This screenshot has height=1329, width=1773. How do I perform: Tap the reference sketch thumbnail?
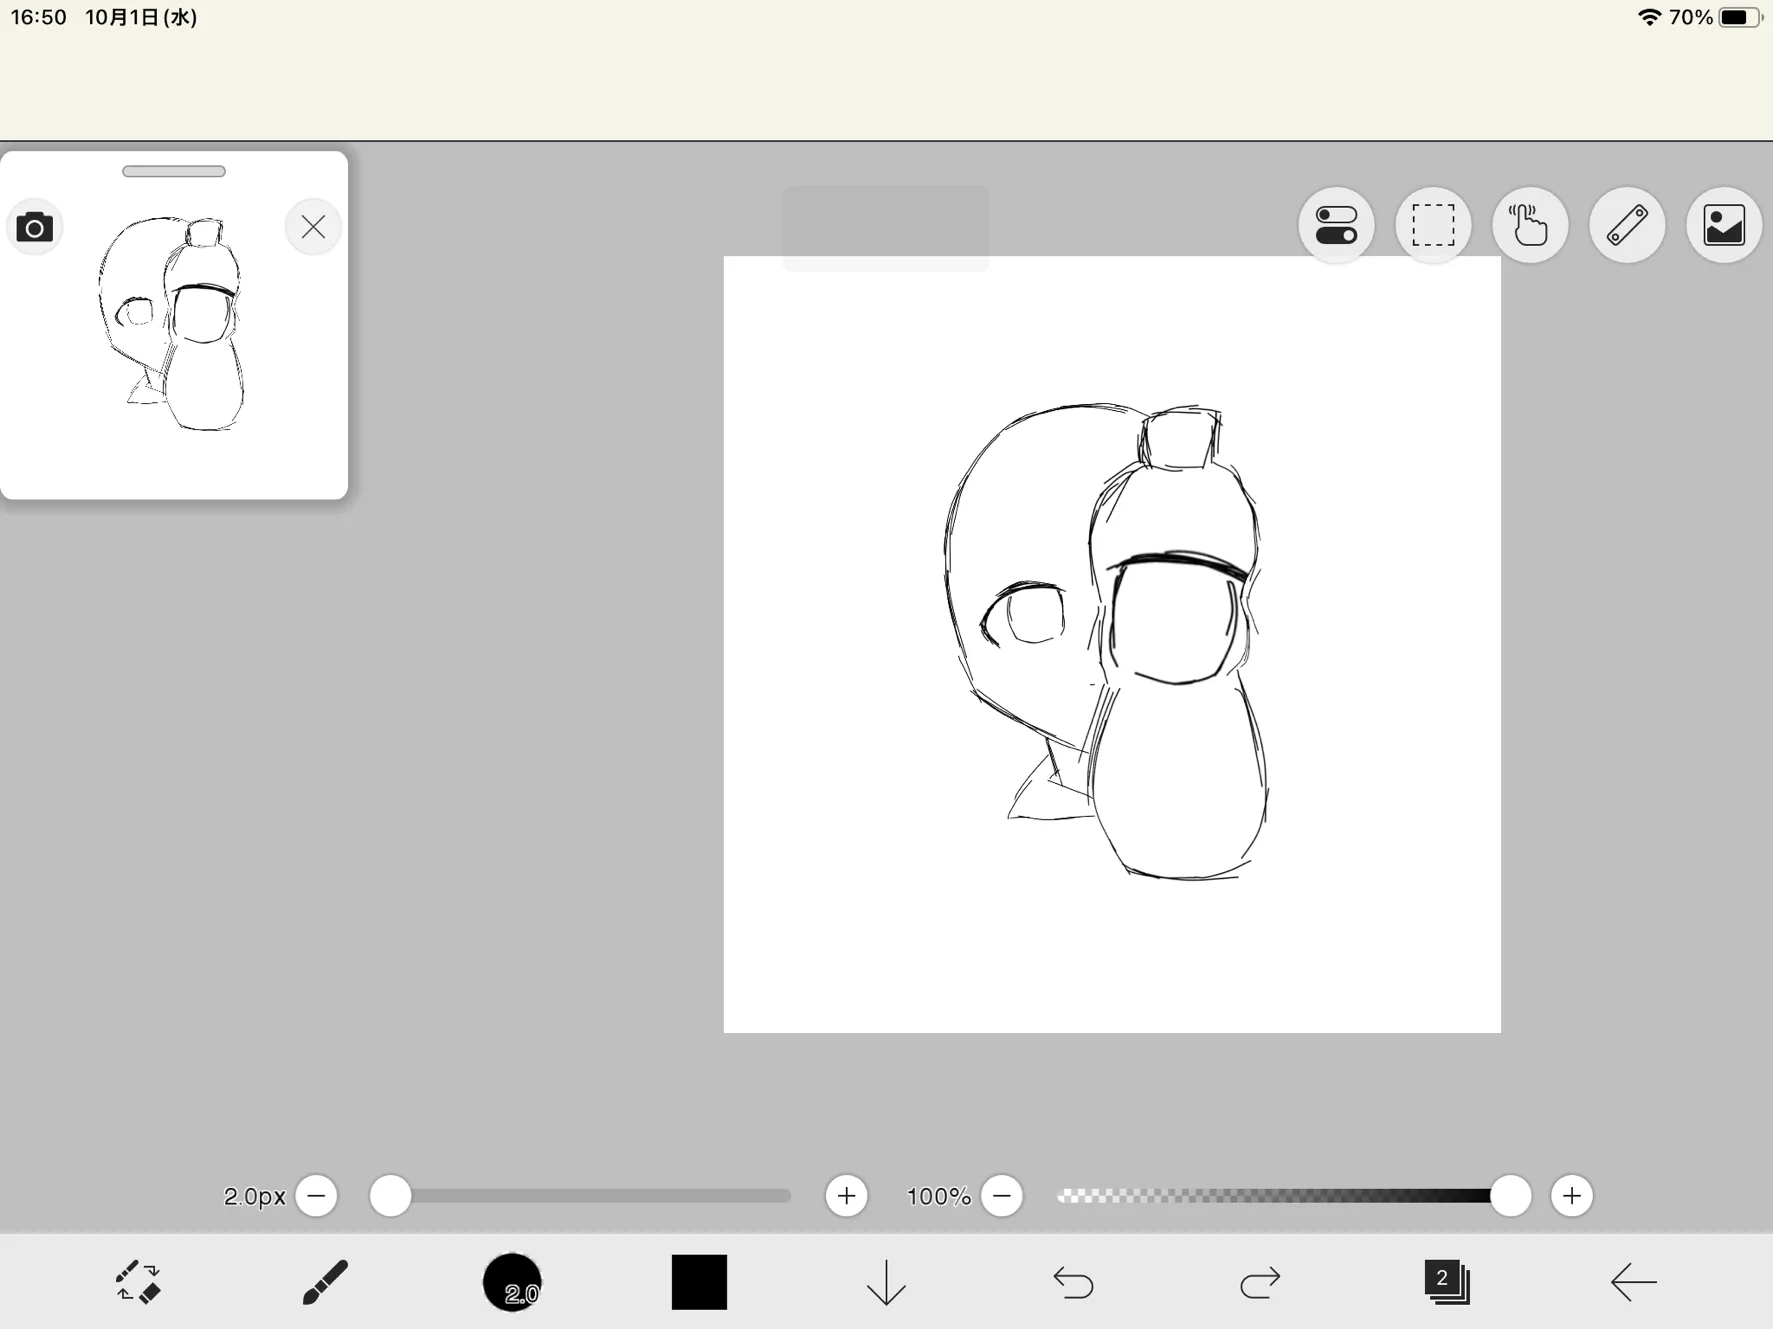(173, 323)
